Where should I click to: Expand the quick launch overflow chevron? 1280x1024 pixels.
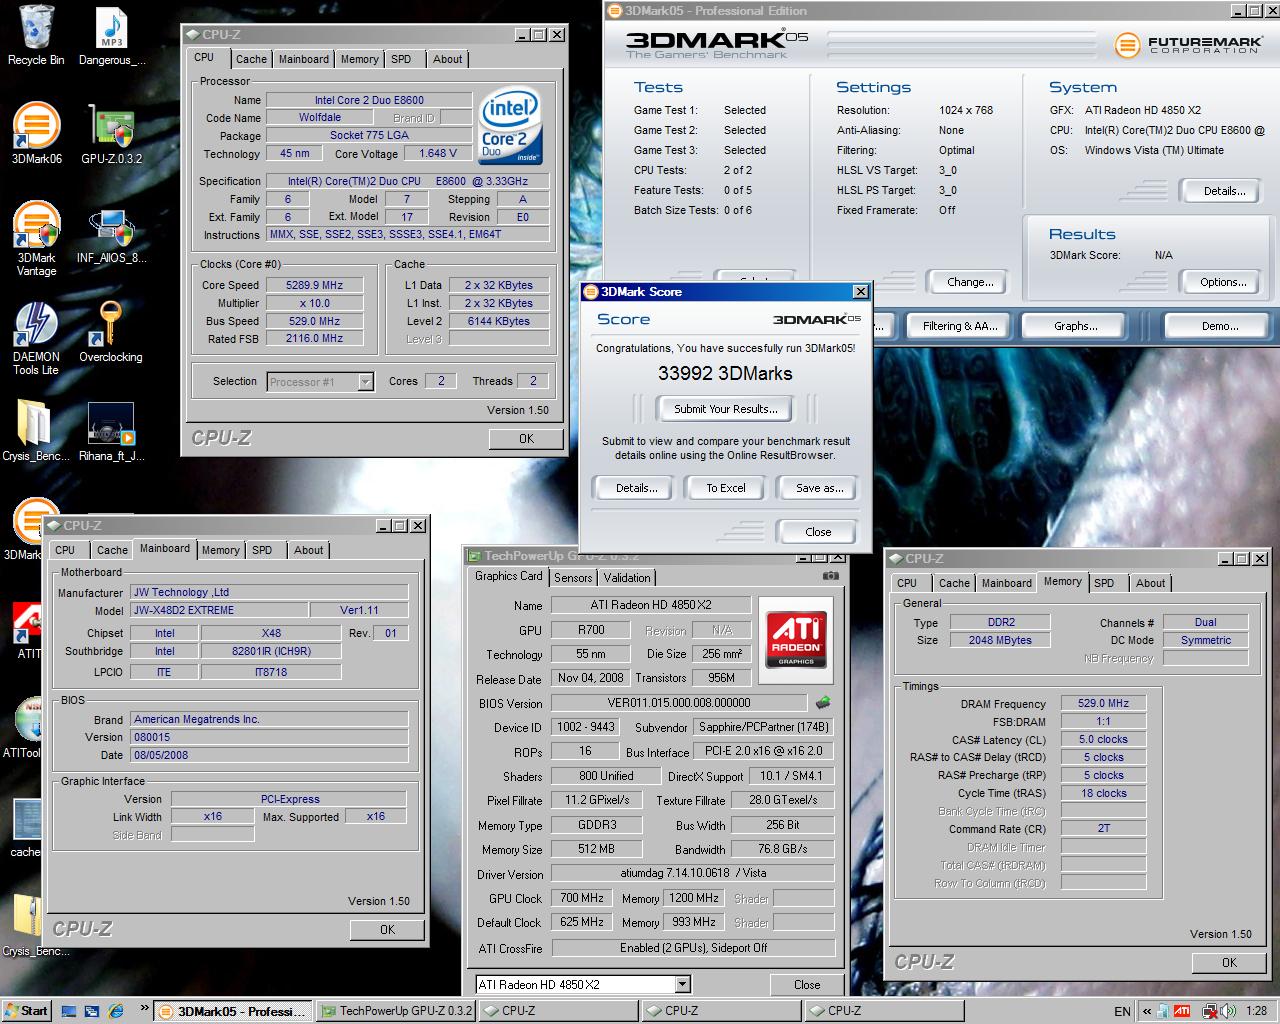click(x=143, y=1008)
